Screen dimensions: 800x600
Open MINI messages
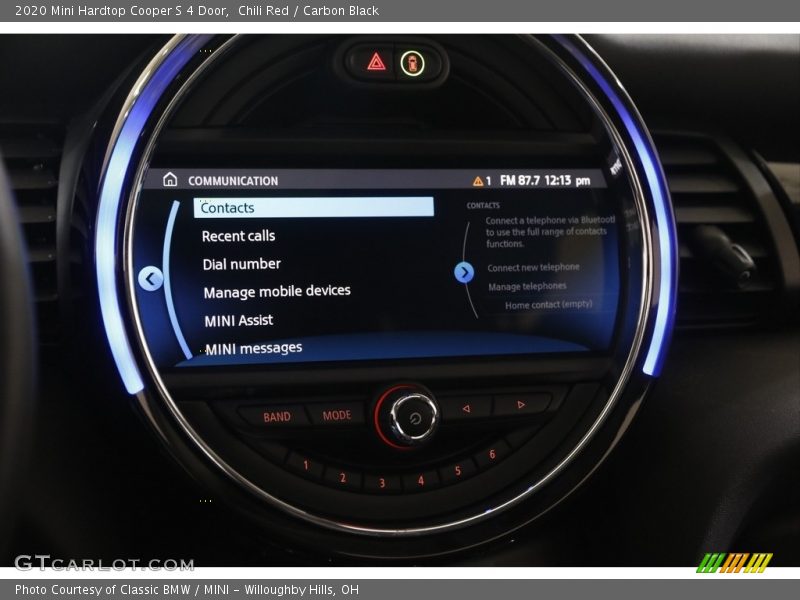[254, 348]
